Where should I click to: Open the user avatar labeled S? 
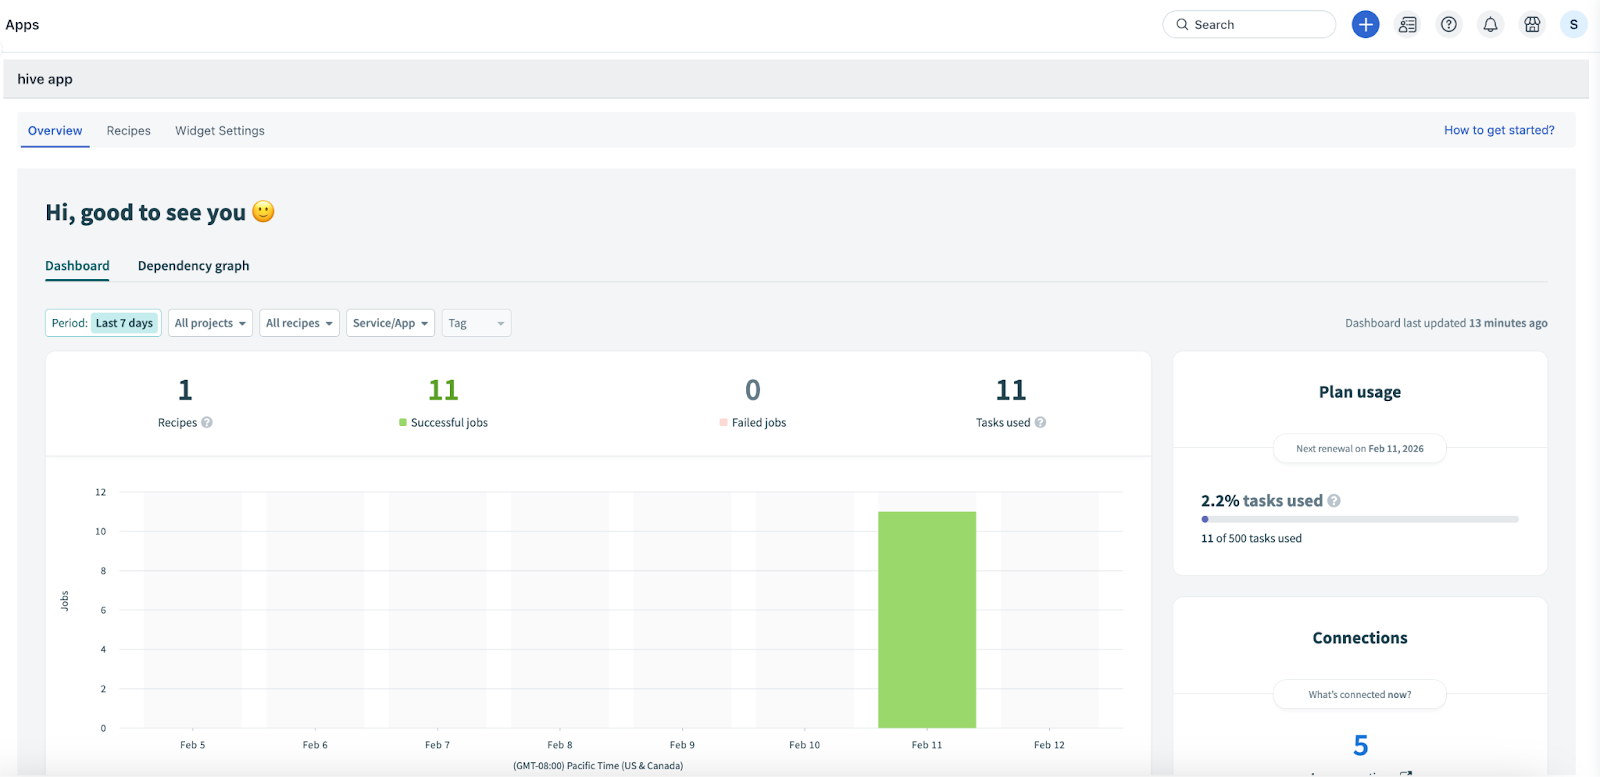click(x=1573, y=24)
